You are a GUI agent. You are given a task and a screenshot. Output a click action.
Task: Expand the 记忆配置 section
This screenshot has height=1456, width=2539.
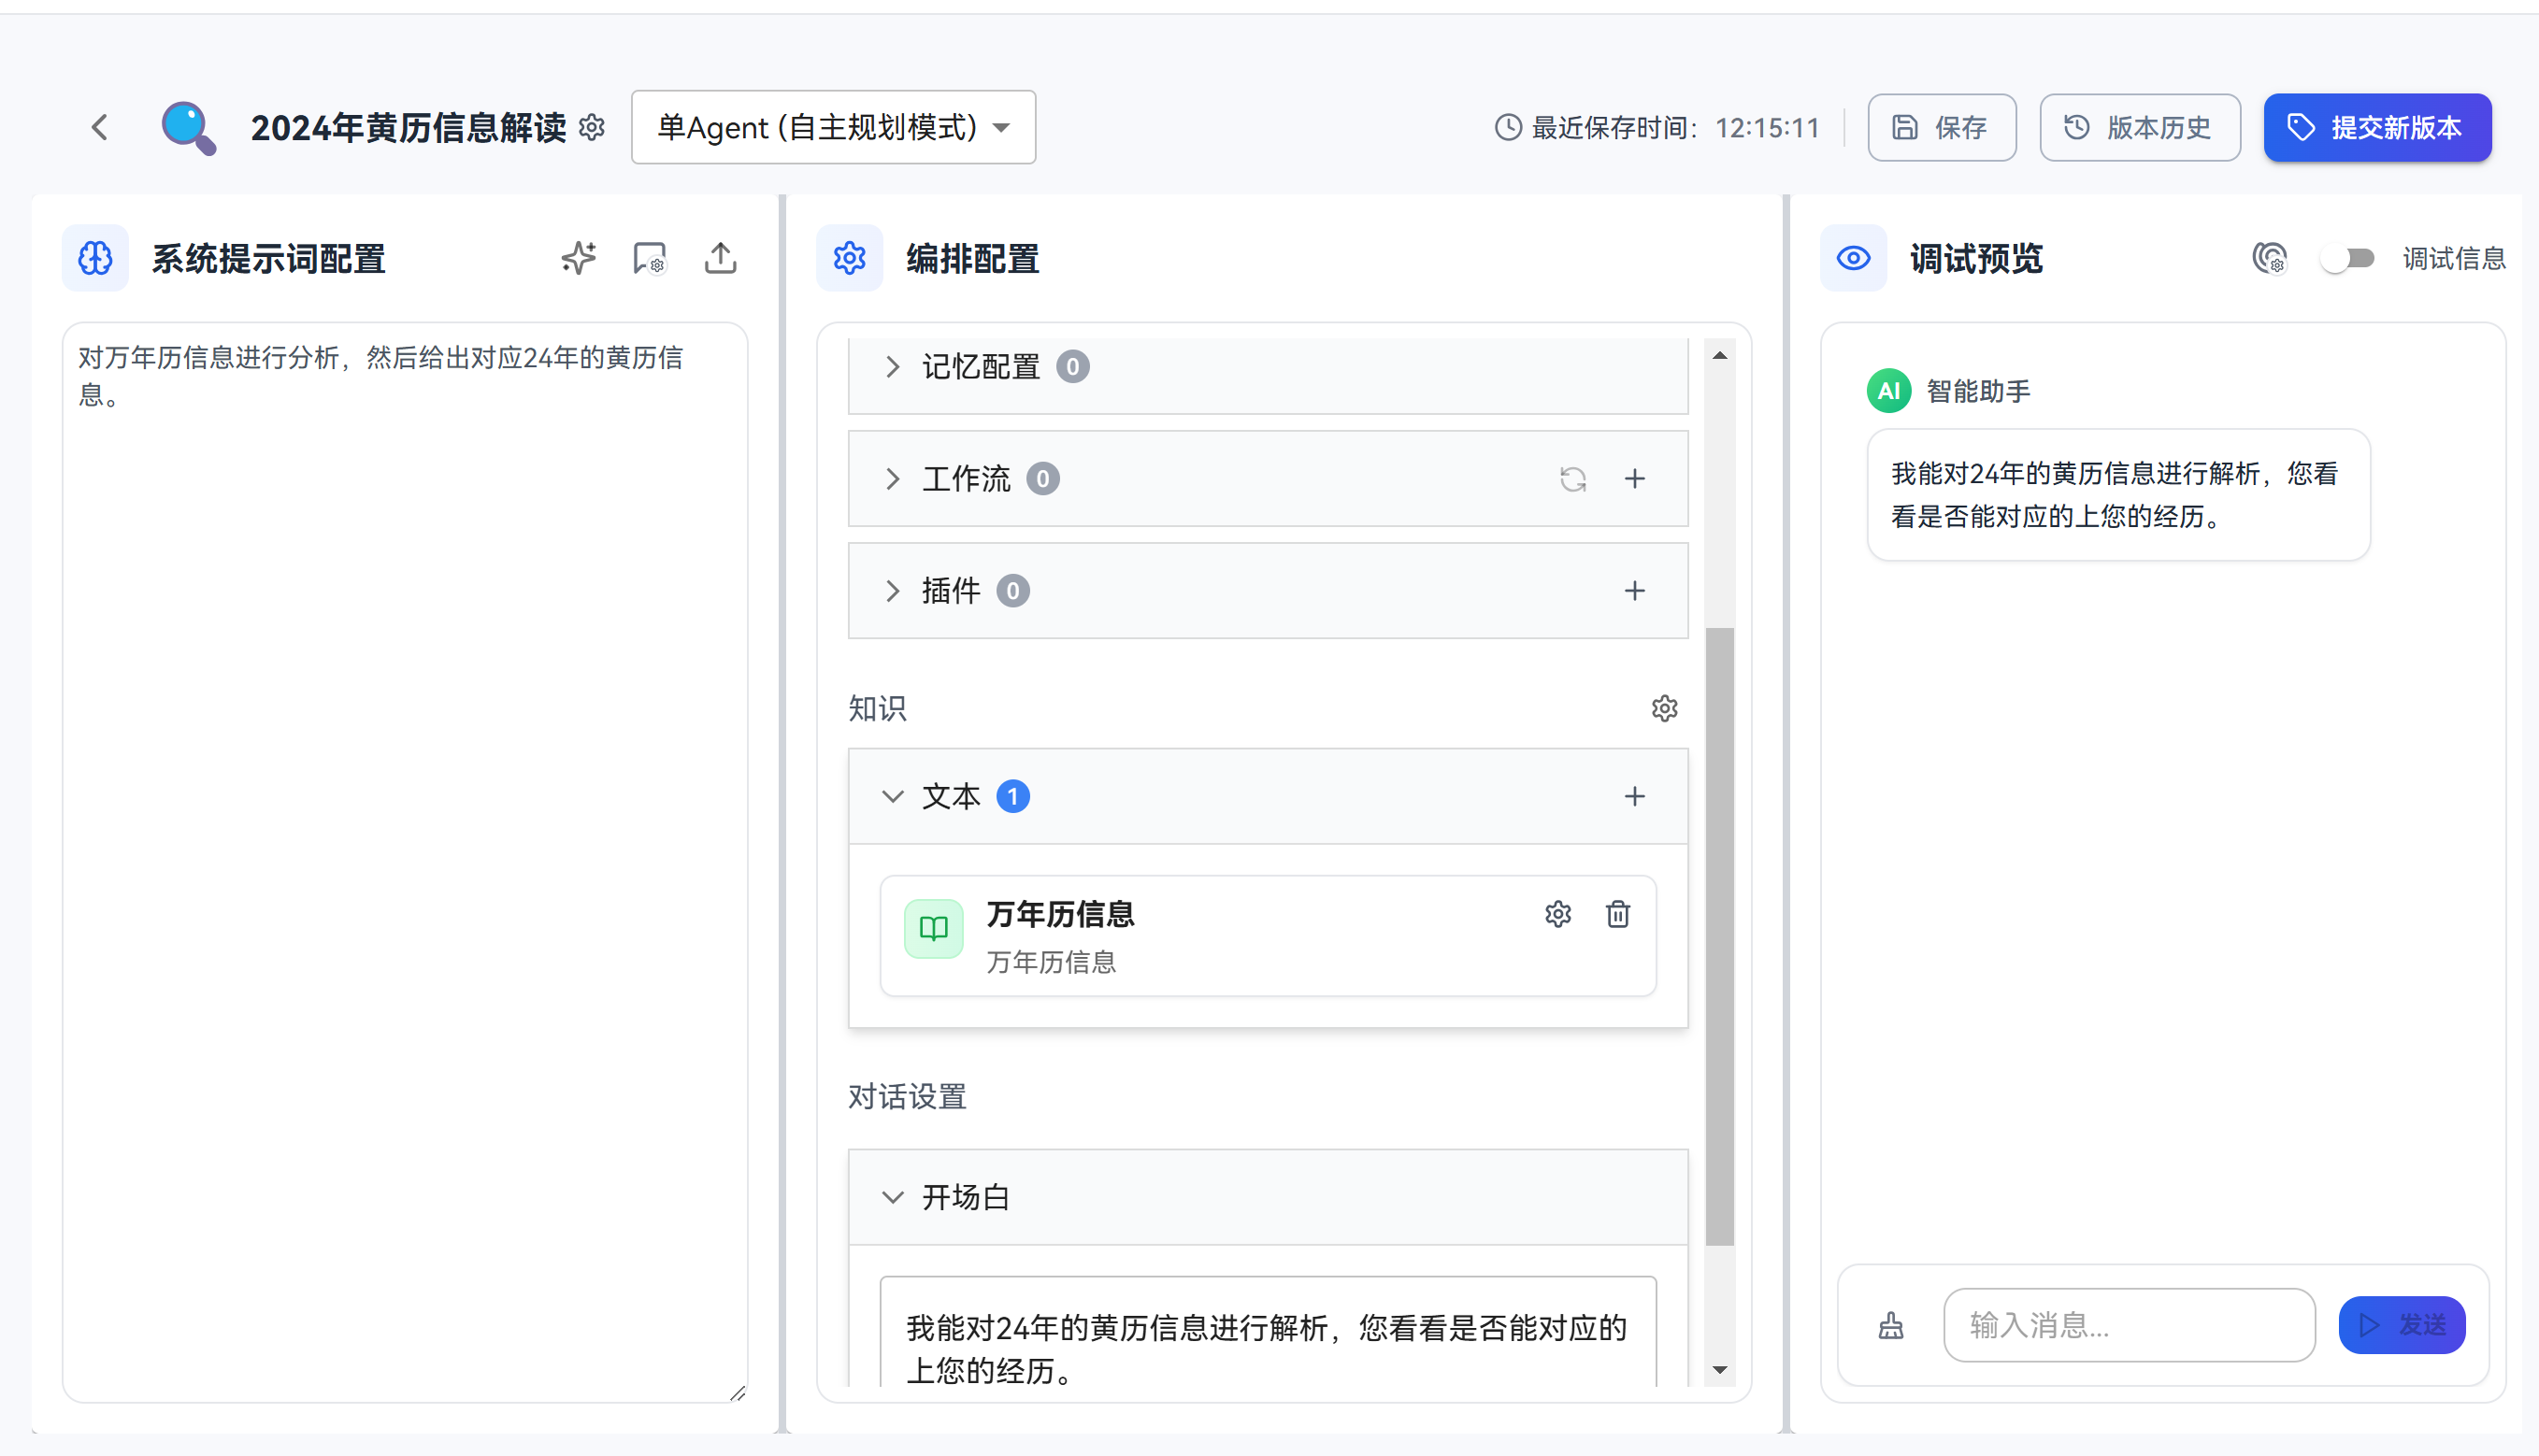(x=892, y=367)
